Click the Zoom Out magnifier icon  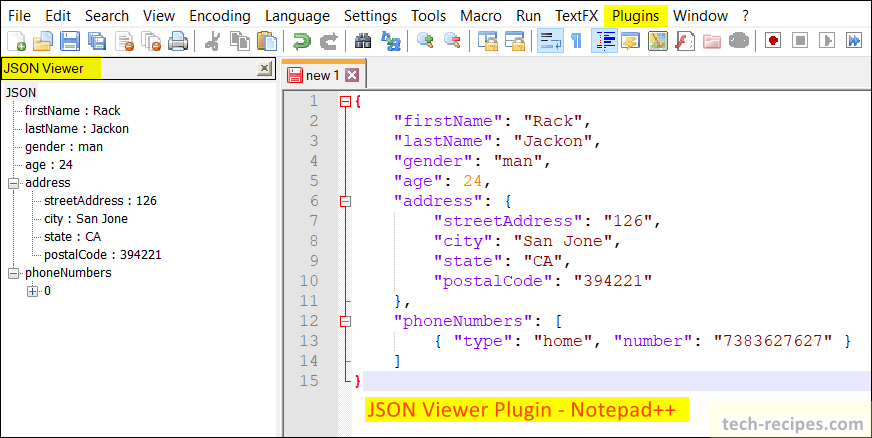click(452, 41)
